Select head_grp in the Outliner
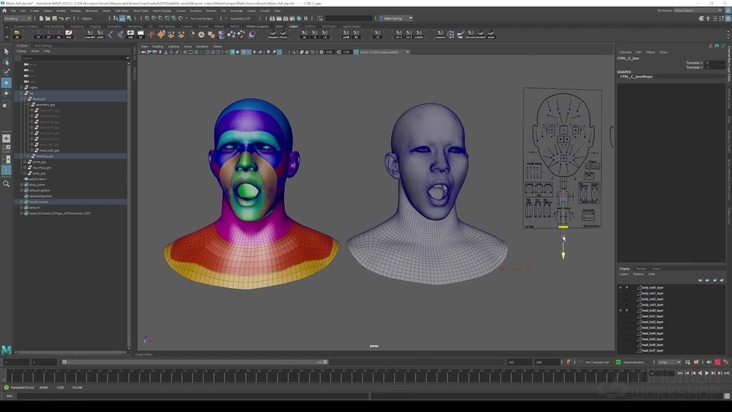Screen dimensions: 732x412 (39, 99)
